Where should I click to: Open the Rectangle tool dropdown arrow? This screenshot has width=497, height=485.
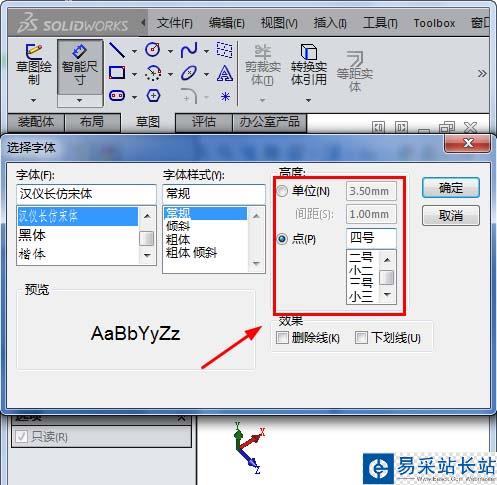coord(134,74)
